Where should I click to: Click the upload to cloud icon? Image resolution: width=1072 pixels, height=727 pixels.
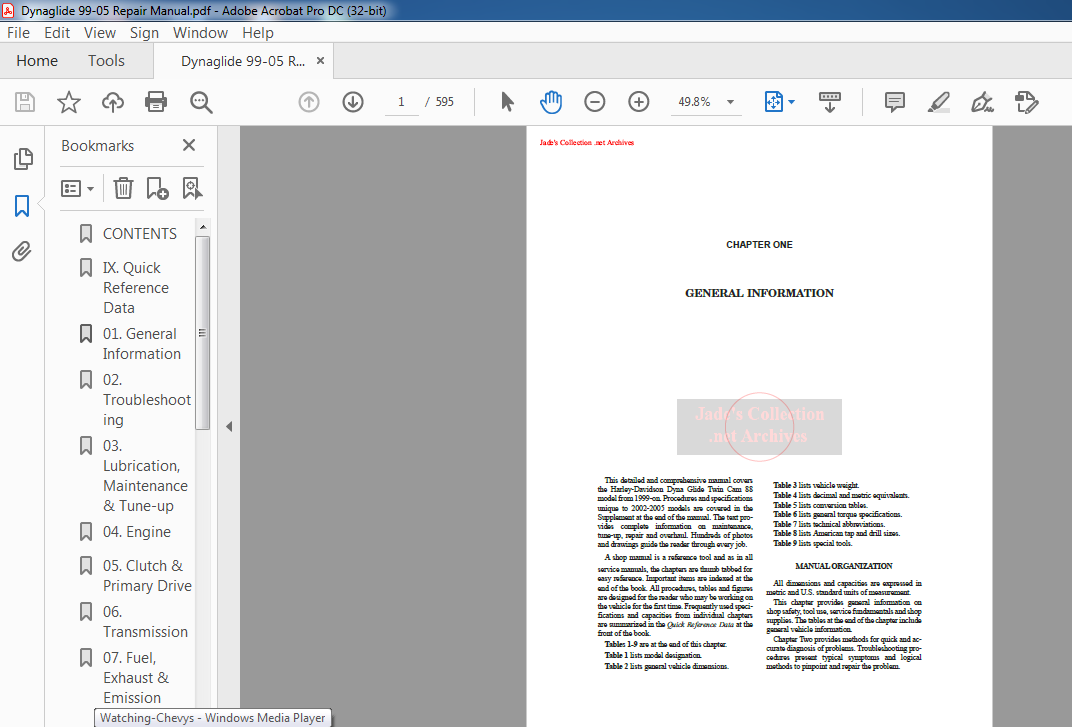(113, 102)
